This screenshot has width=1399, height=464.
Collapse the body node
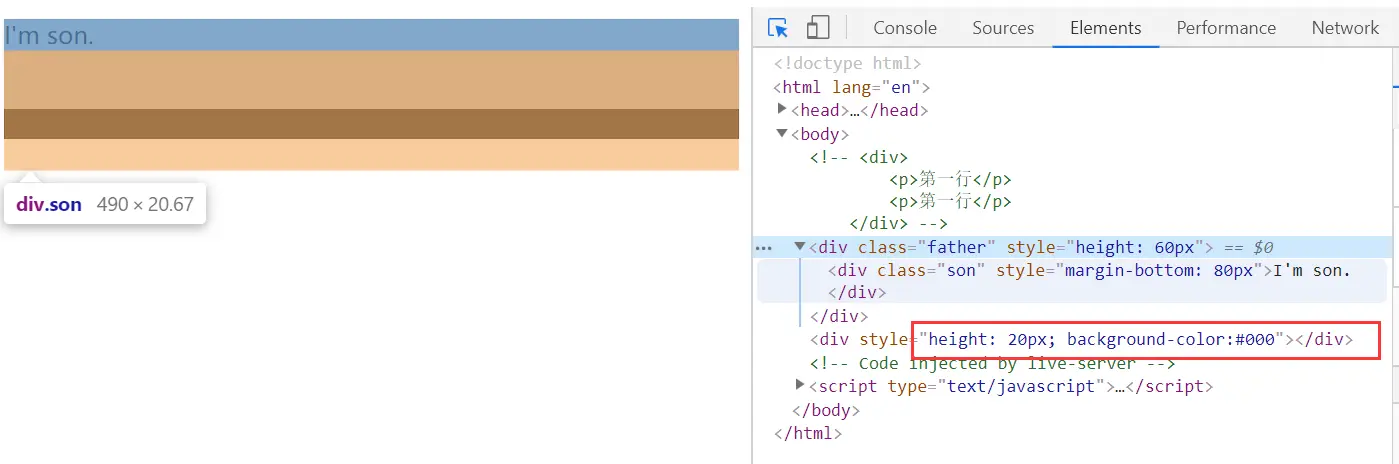point(783,133)
